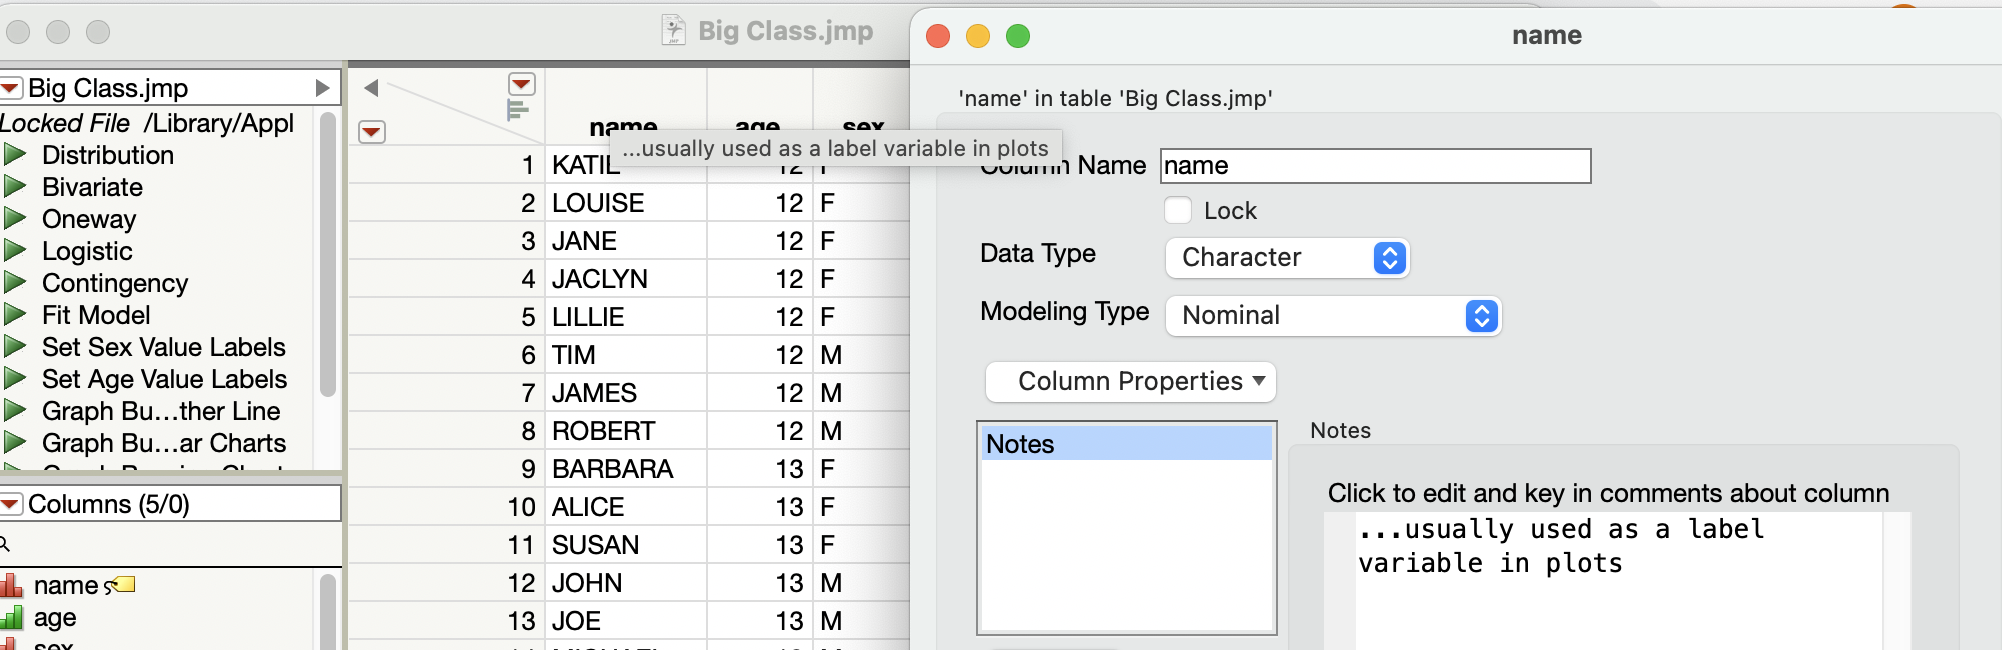Click the JACLYN cell
The width and height of the screenshot is (2002, 650).
(x=626, y=279)
